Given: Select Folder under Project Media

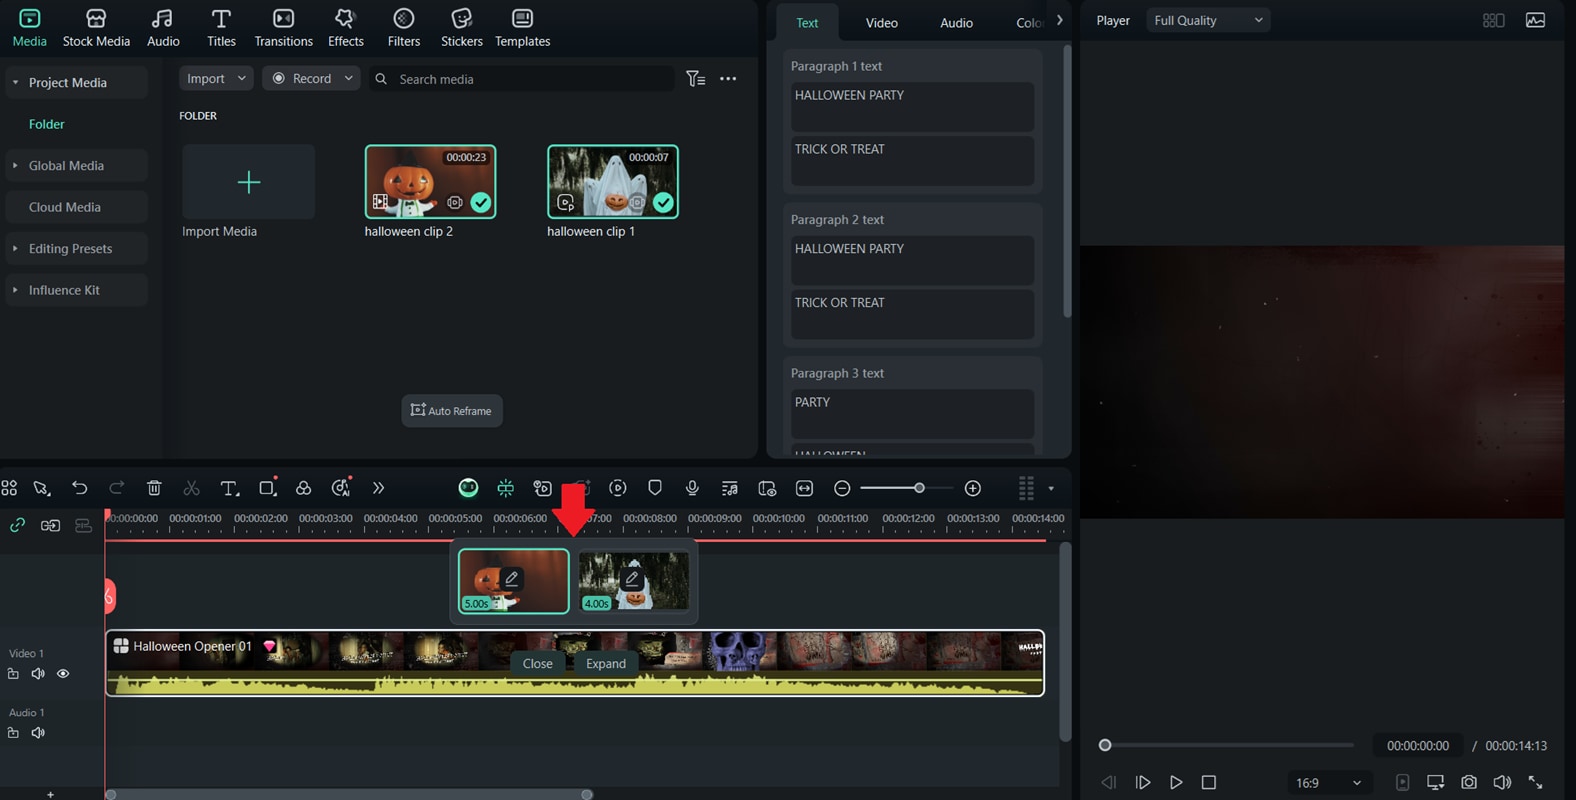Looking at the screenshot, I should [46, 124].
